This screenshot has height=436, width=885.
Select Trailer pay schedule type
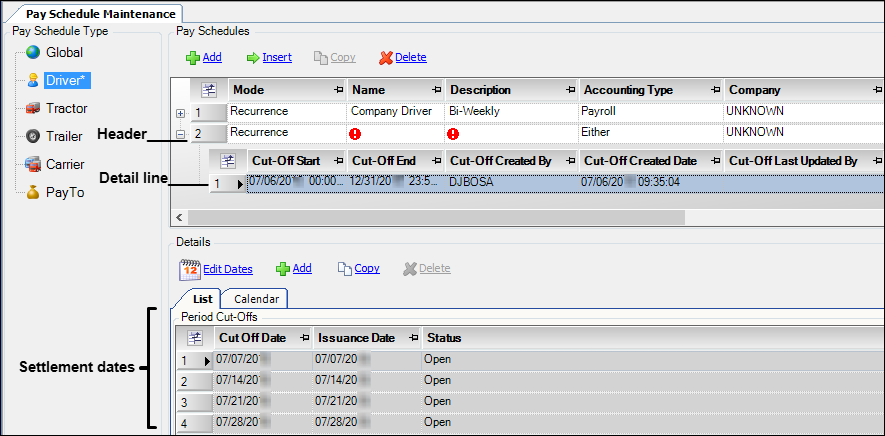pos(64,136)
